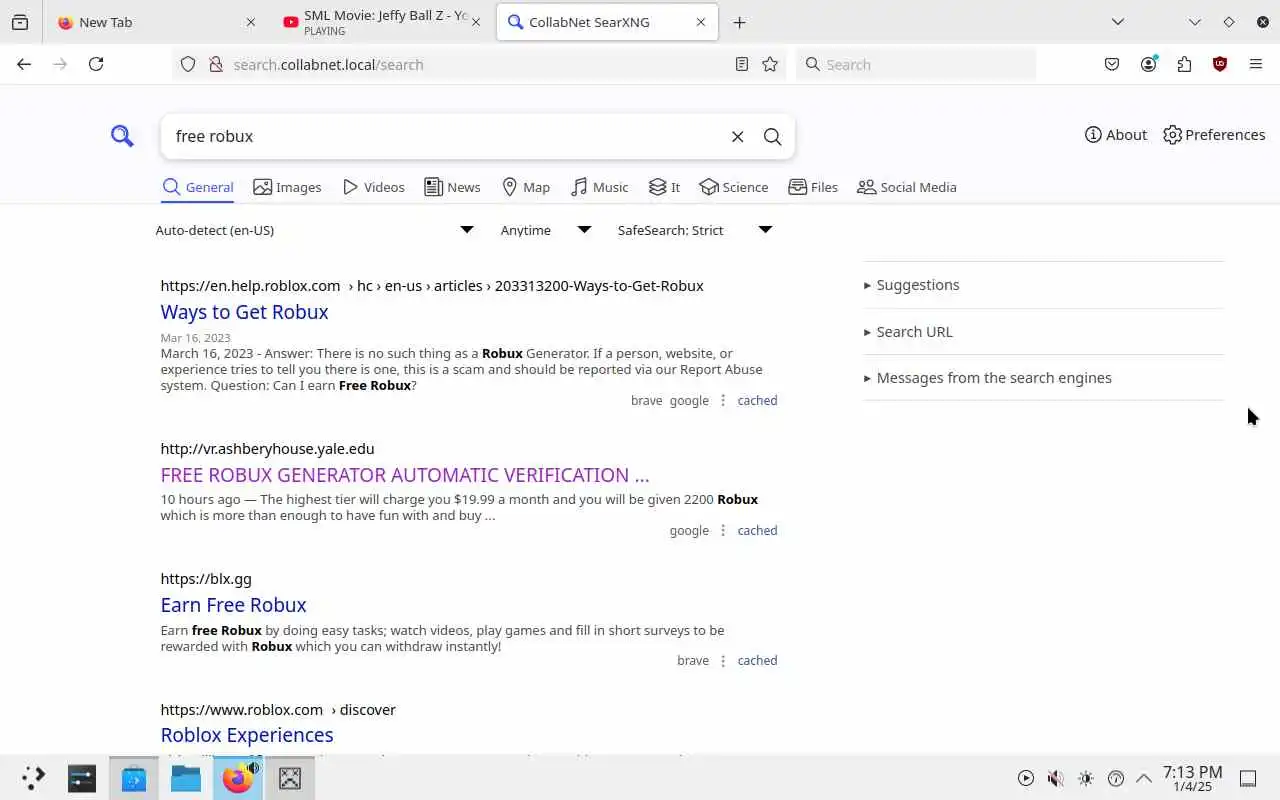The height and width of the screenshot is (800, 1280).
Task: Close the CollabNet SearXNG tab
Action: 701,22
